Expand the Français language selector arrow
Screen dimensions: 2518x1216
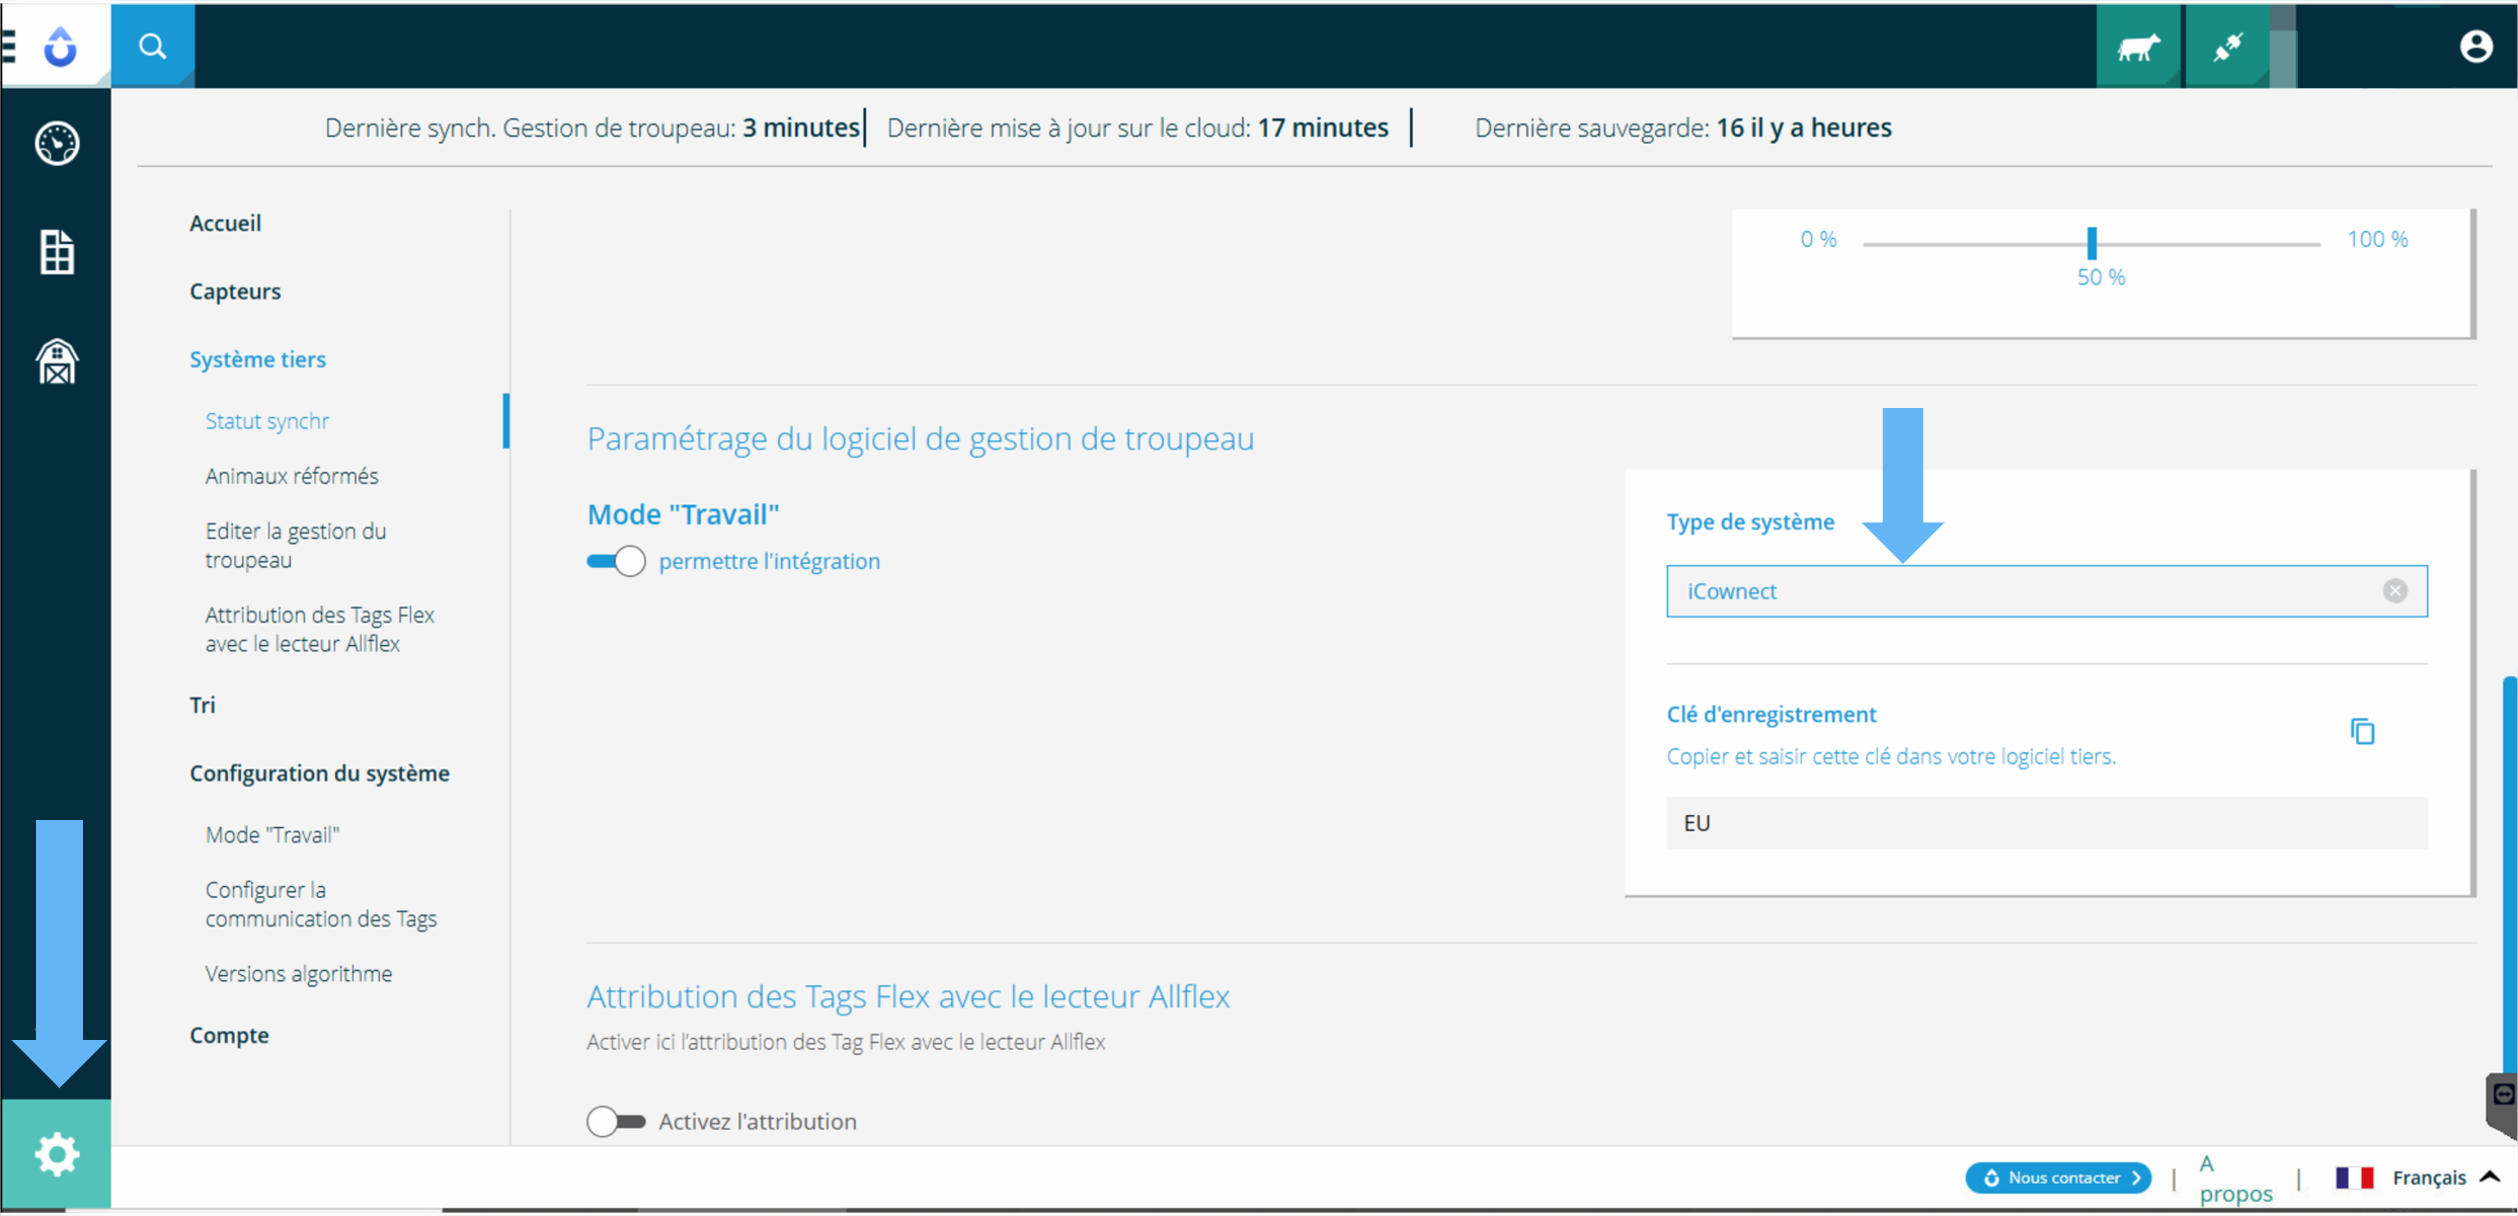click(x=2490, y=1177)
